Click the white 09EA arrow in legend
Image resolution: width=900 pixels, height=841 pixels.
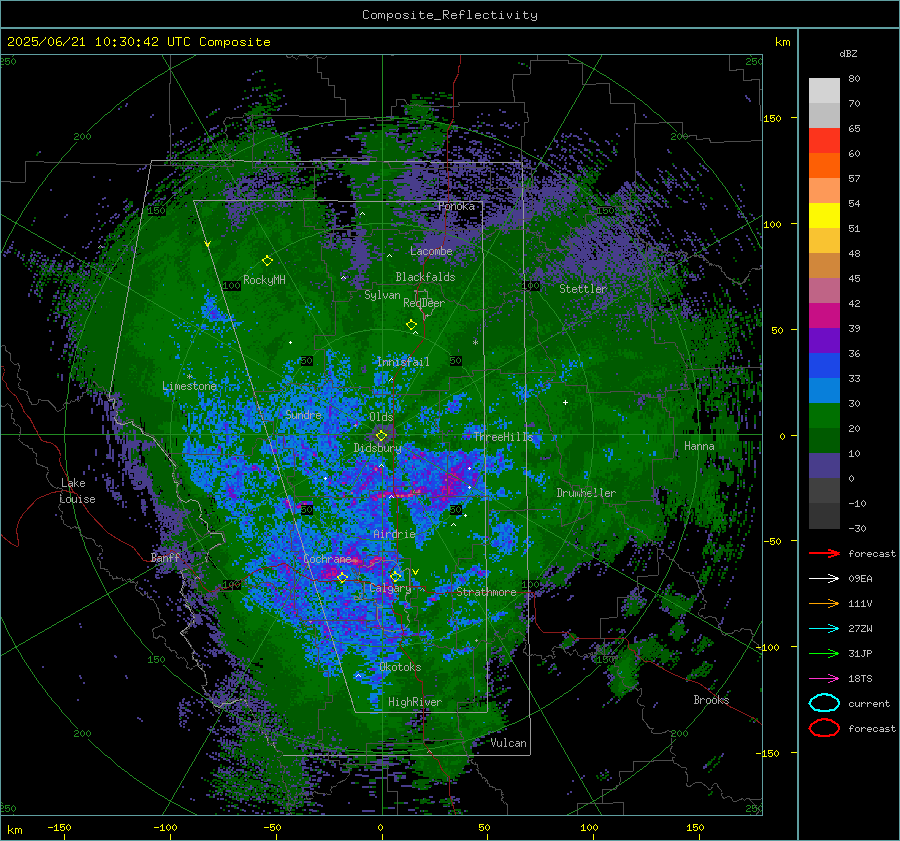(824, 578)
